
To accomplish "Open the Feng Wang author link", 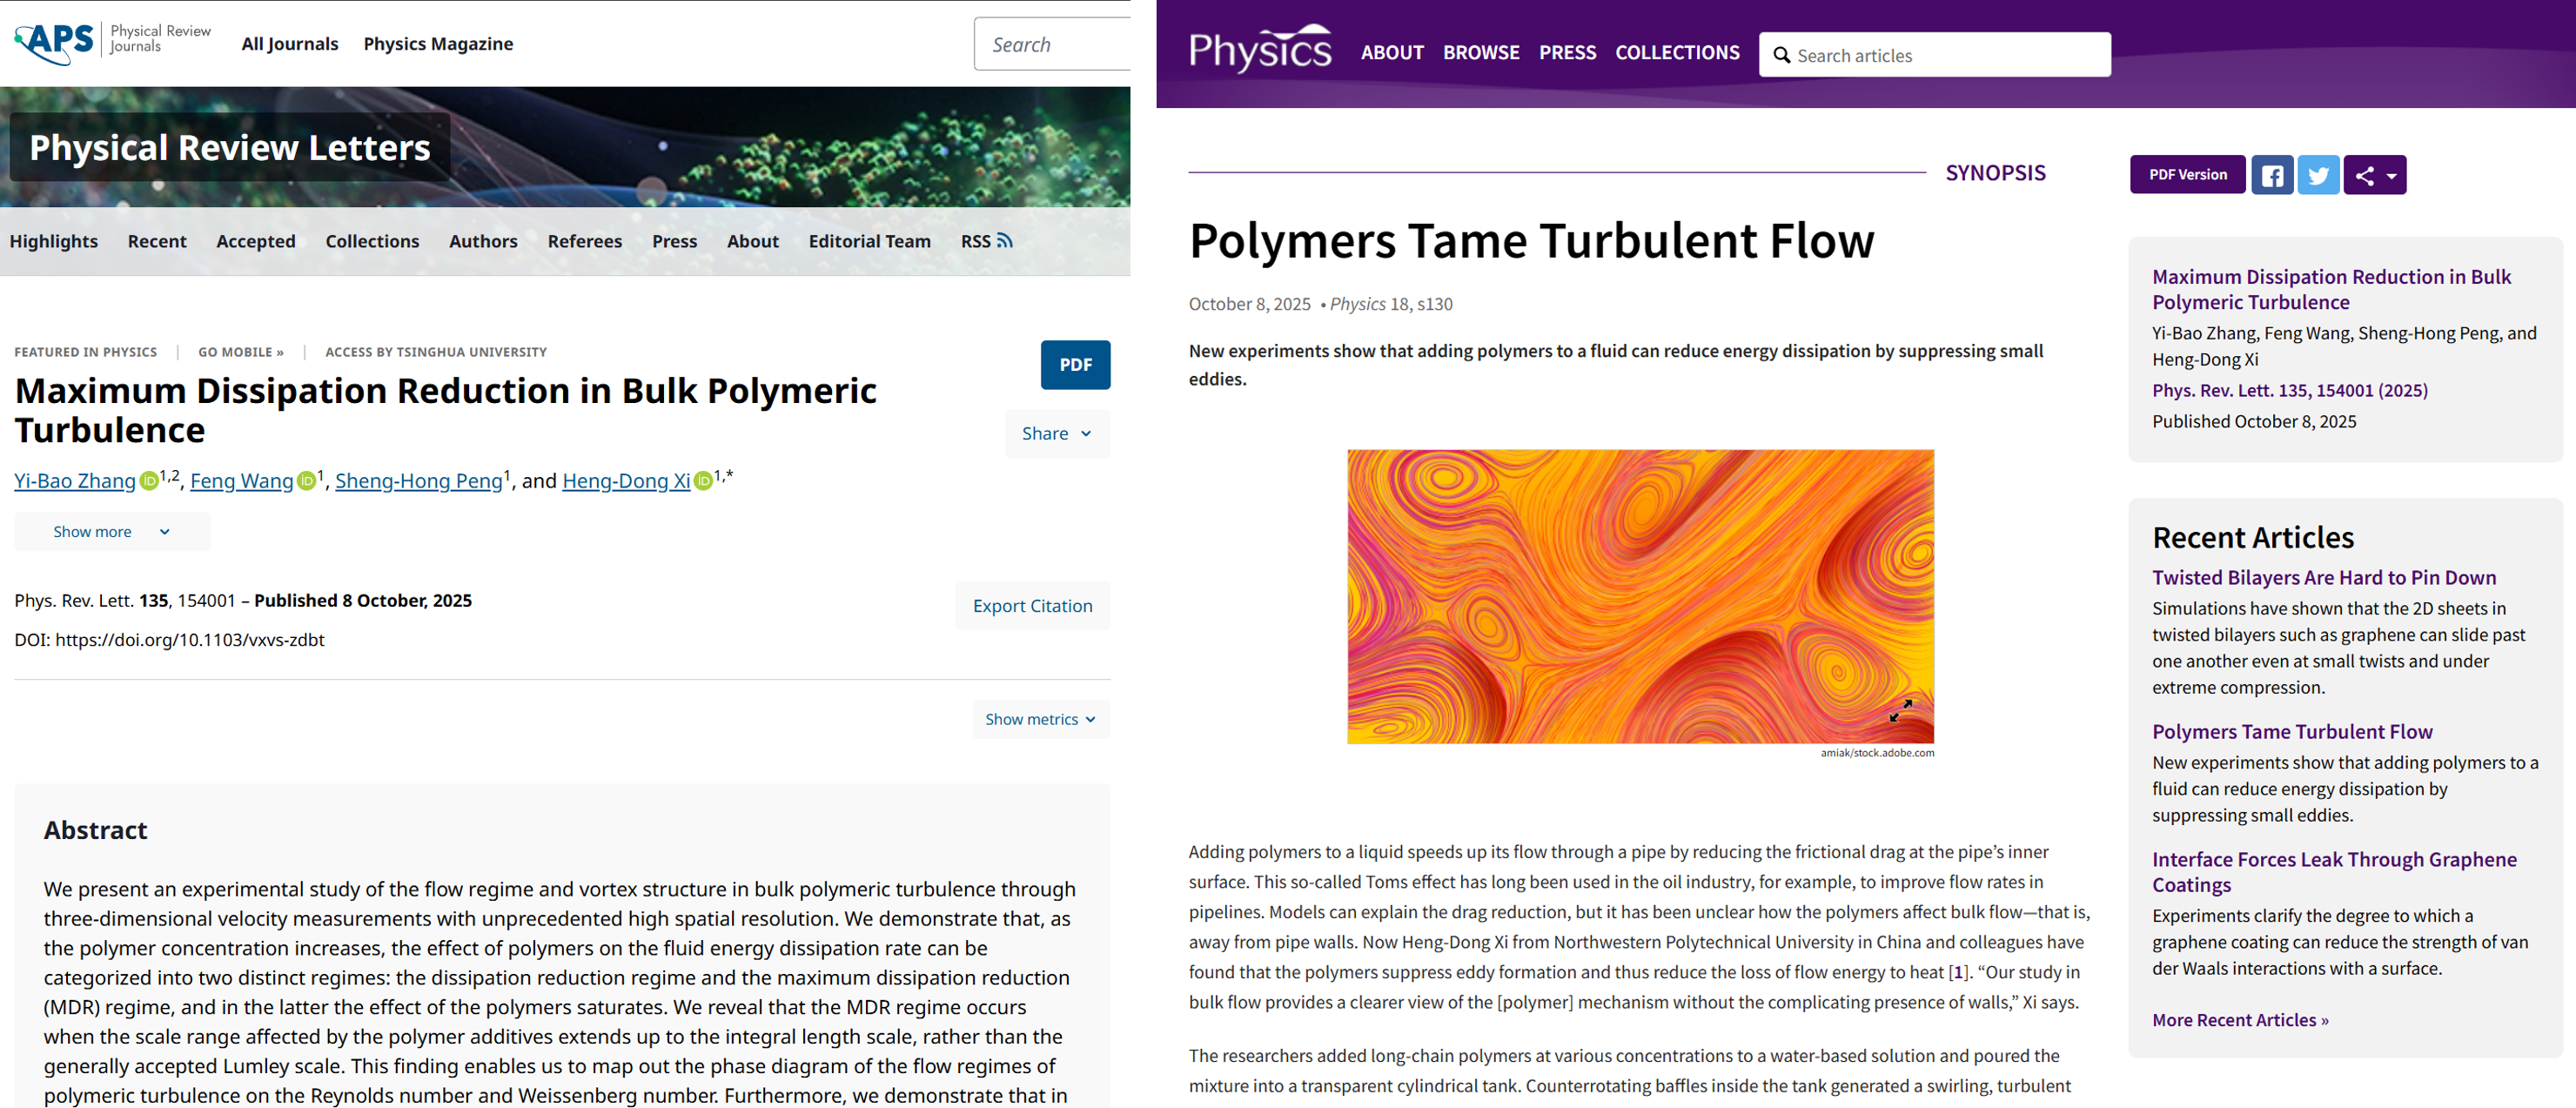I will [x=241, y=481].
